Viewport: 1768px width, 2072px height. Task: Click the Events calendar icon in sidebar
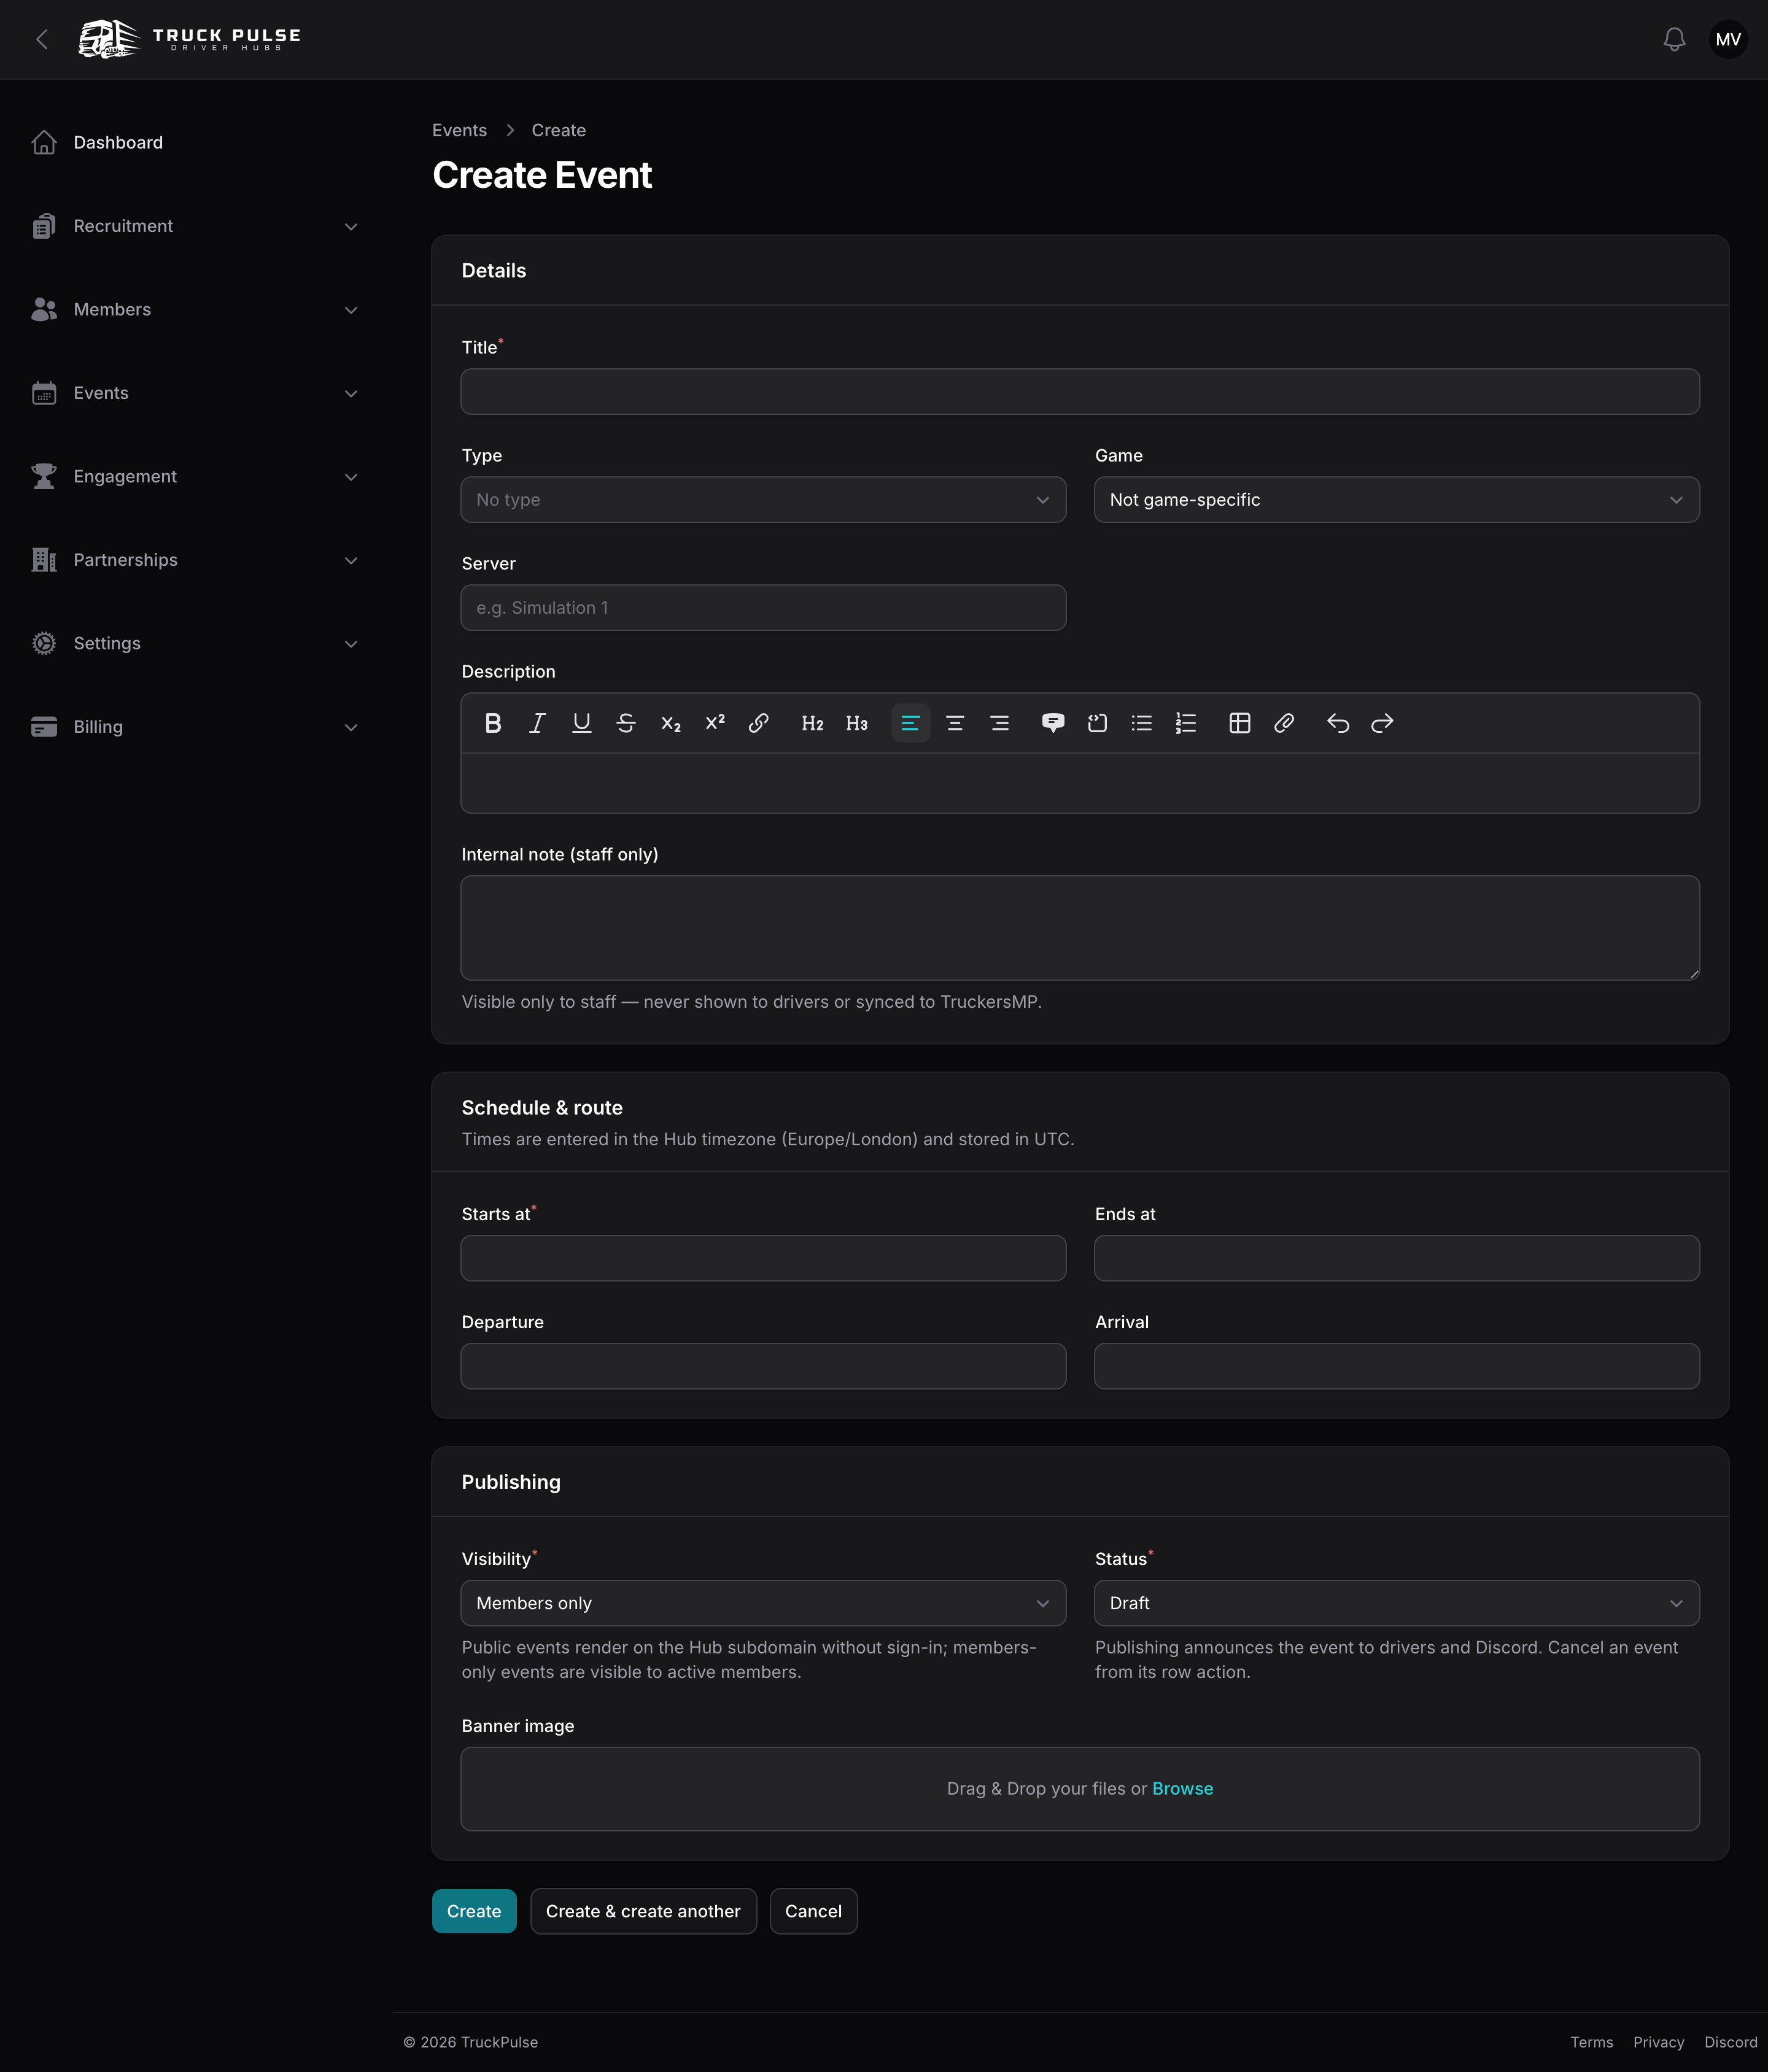pos(44,393)
